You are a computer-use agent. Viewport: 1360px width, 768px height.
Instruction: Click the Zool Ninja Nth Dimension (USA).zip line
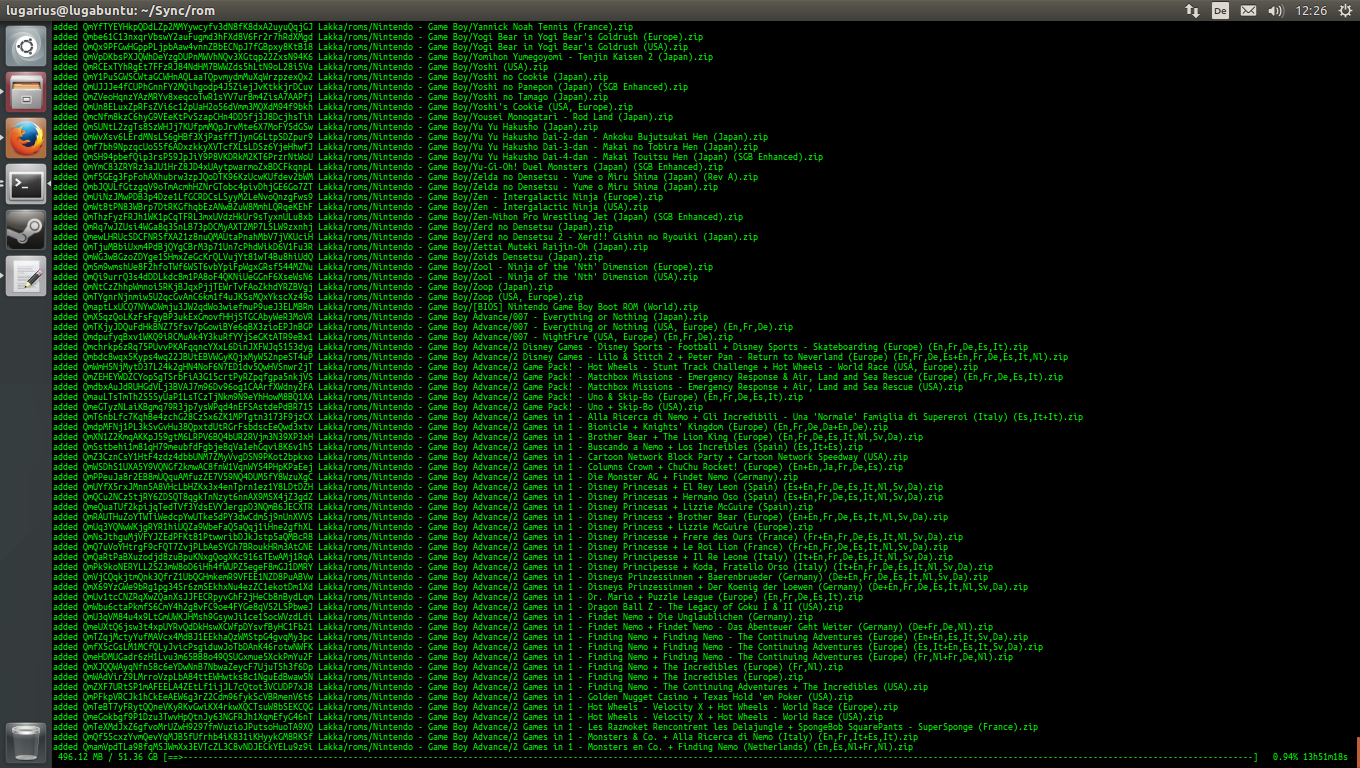point(376,277)
